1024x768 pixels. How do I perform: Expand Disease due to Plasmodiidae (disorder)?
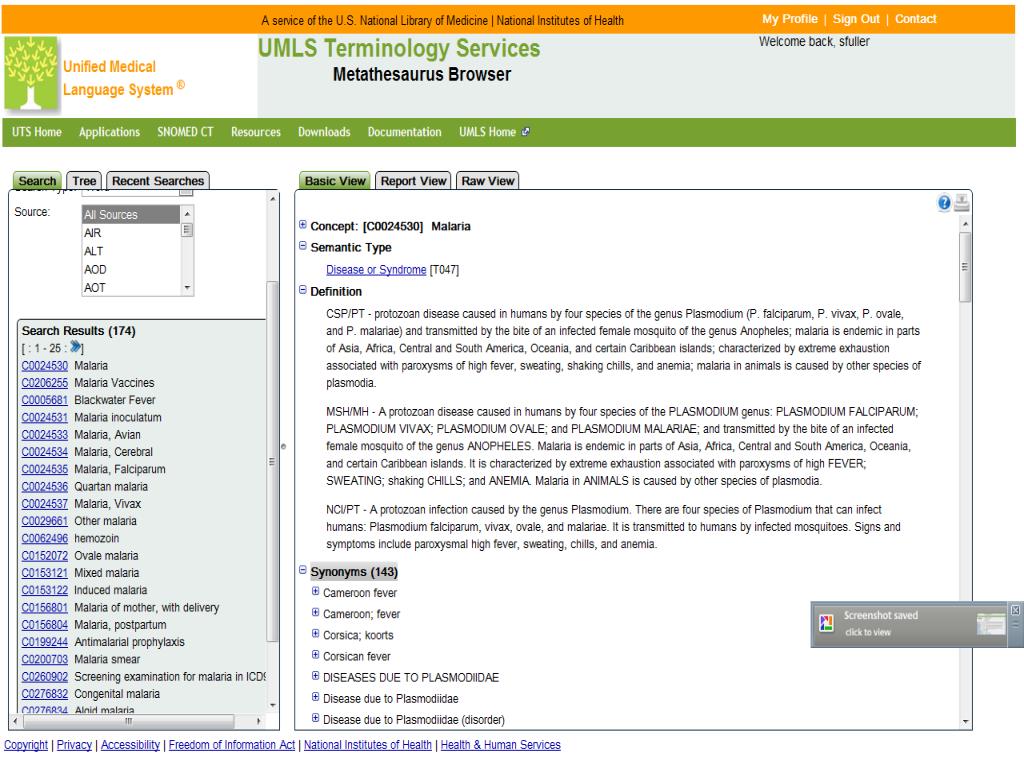(x=315, y=718)
